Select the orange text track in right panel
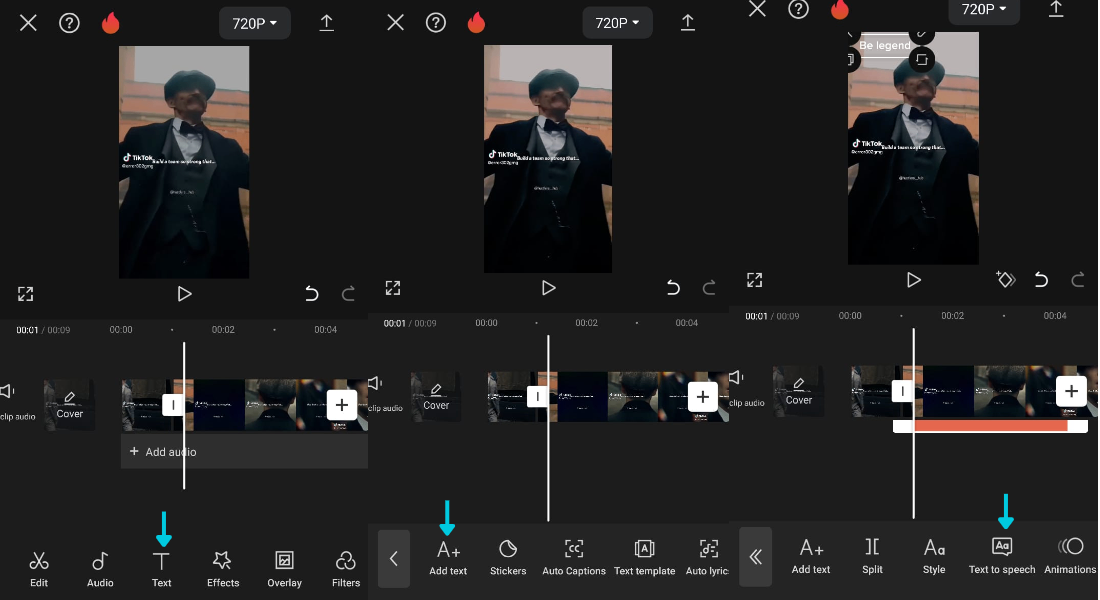Image resolution: width=1100 pixels, height=600 pixels. [990, 426]
